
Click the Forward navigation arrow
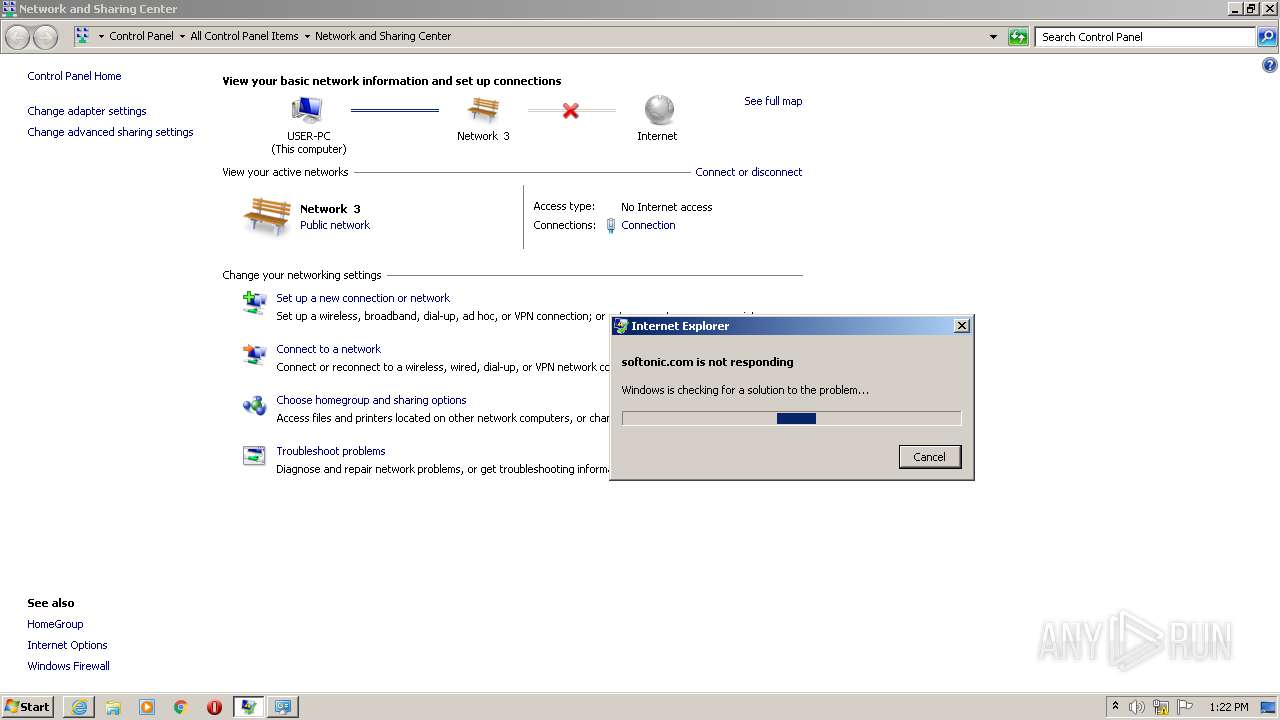[x=46, y=37]
